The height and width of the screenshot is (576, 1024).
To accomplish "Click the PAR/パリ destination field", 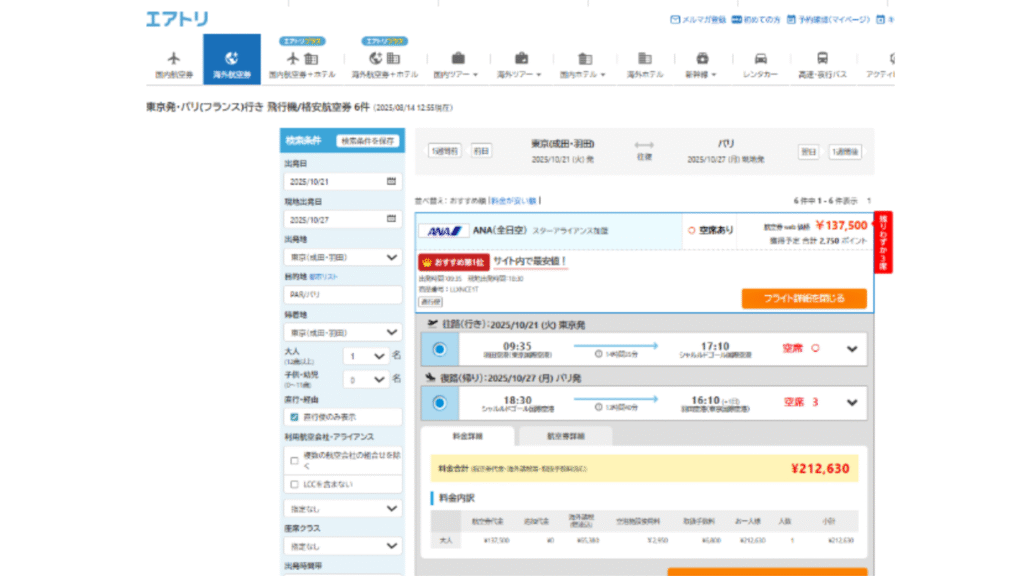I will click(343, 295).
